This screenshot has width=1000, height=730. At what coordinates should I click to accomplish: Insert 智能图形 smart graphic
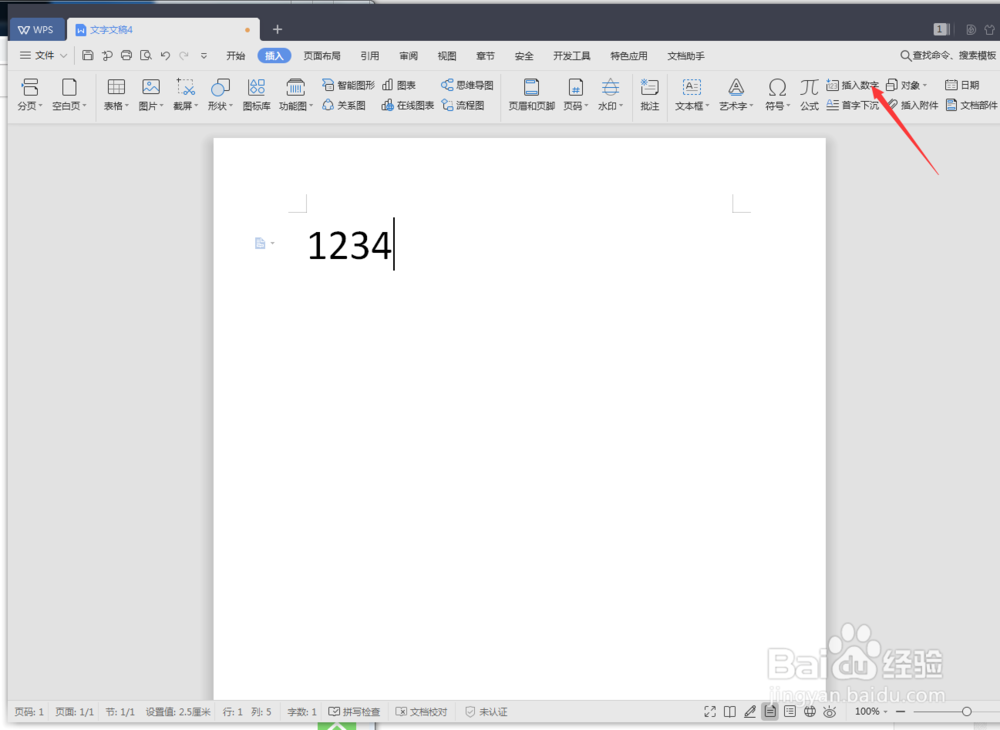[x=348, y=85]
